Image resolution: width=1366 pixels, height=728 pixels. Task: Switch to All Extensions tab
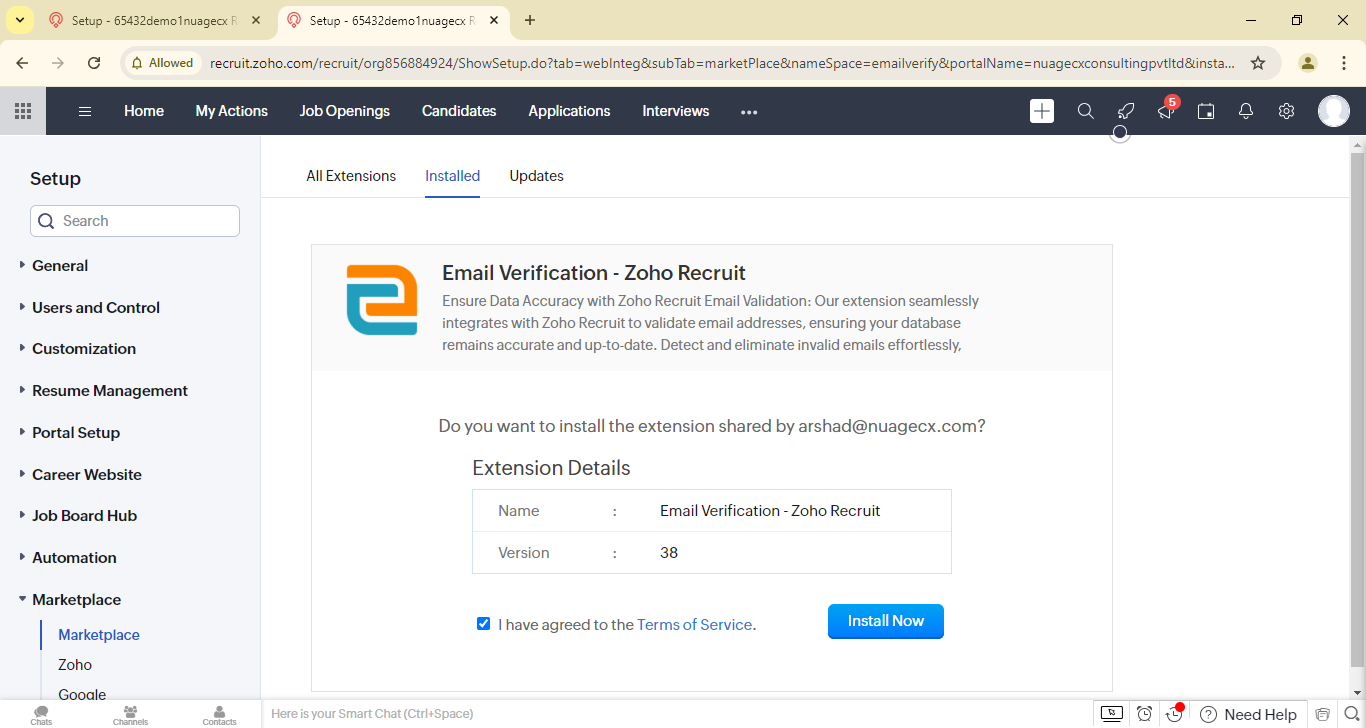point(351,176)
